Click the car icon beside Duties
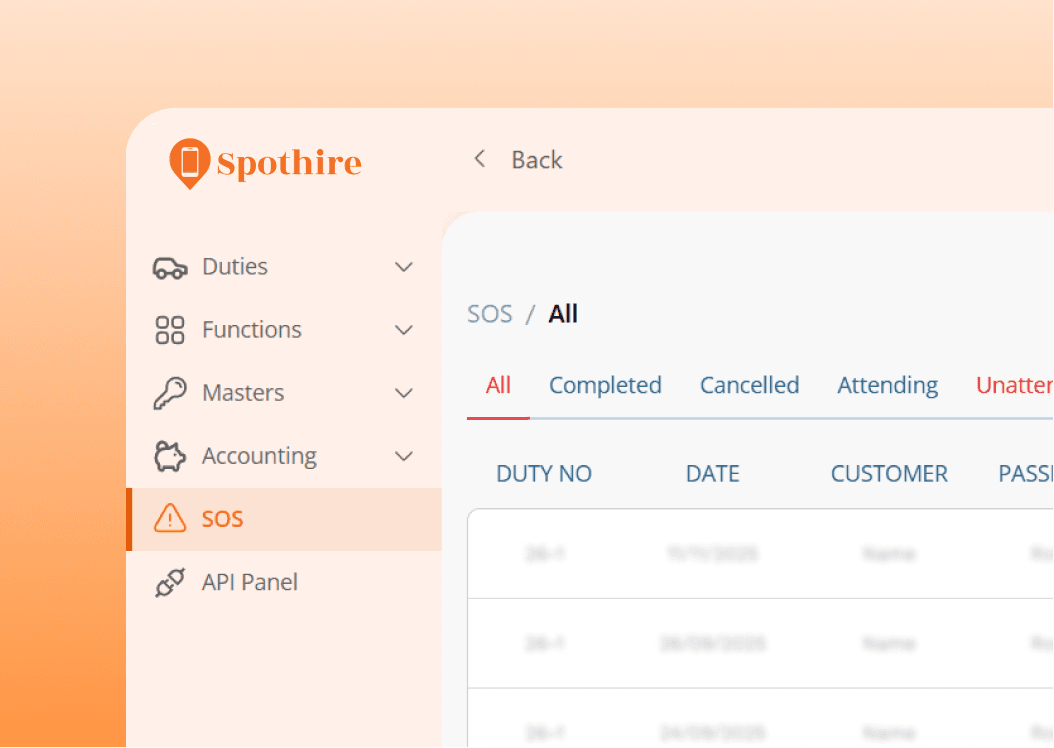 170,268
